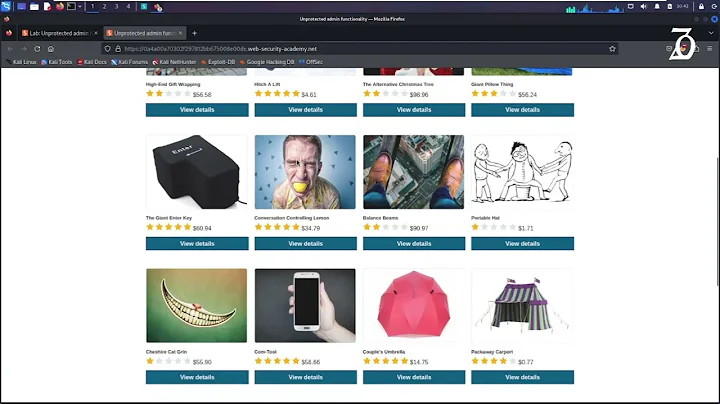View details for High-End Gift Wrapping
The width and height of the screenshot is (720, 404).
197,110
